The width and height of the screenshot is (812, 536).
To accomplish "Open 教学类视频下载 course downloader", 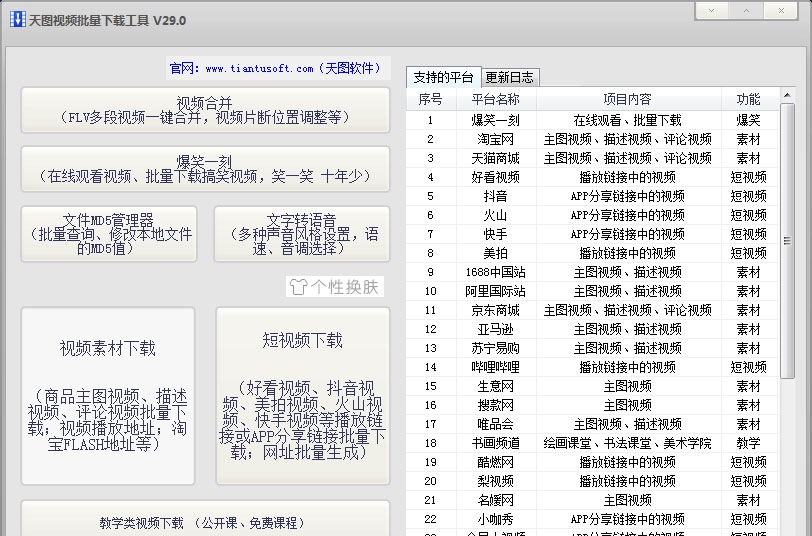I will tap(205, 521).
